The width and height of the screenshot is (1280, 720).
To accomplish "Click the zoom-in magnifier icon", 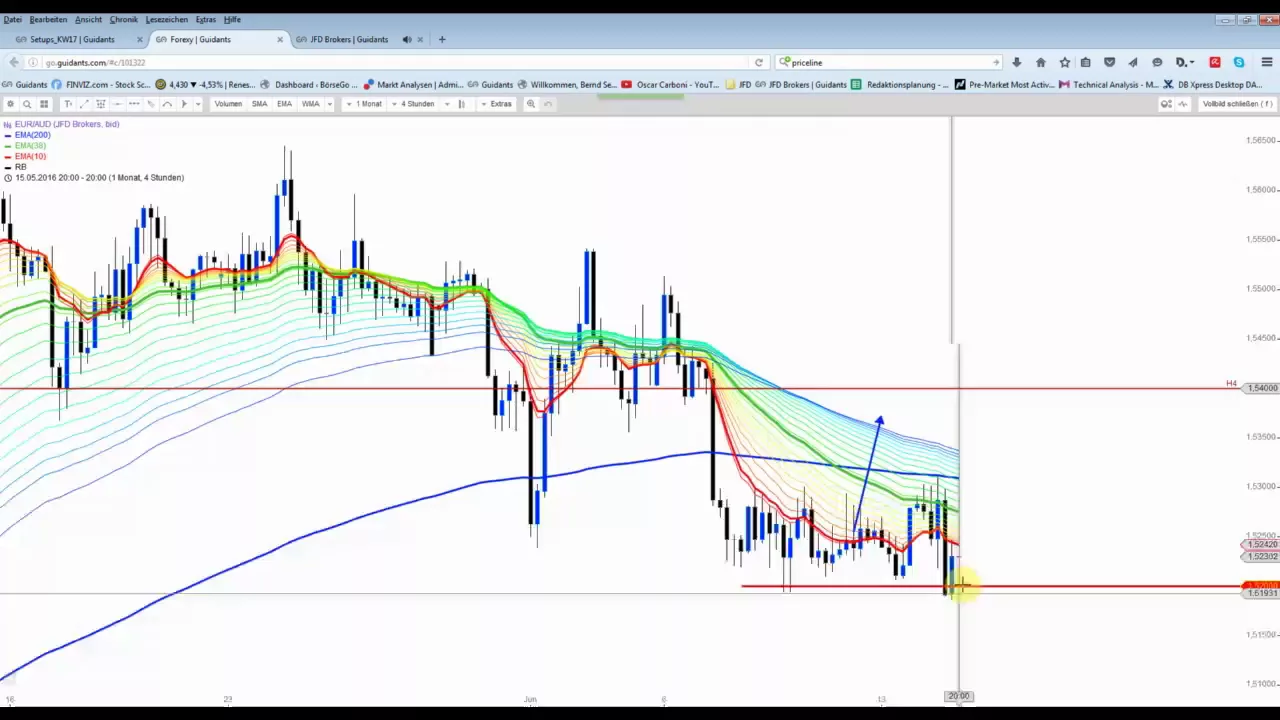I will click(x=531, y=104).
